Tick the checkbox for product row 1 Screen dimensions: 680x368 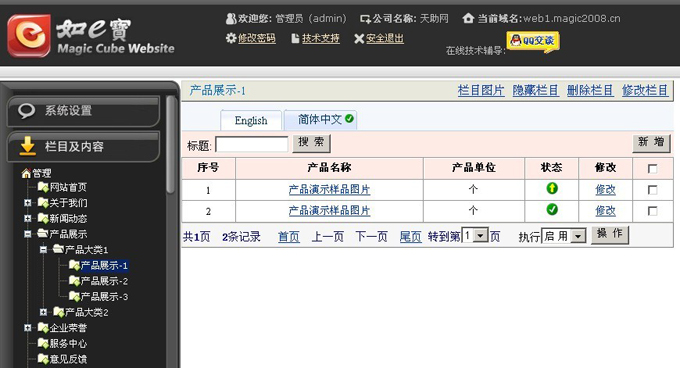tap(652, 190)
